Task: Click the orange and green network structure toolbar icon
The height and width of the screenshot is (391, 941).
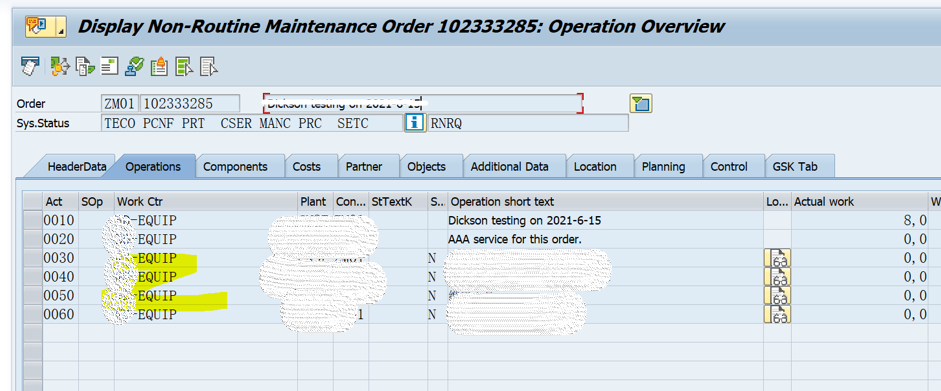Action: [x=60, y=67]
